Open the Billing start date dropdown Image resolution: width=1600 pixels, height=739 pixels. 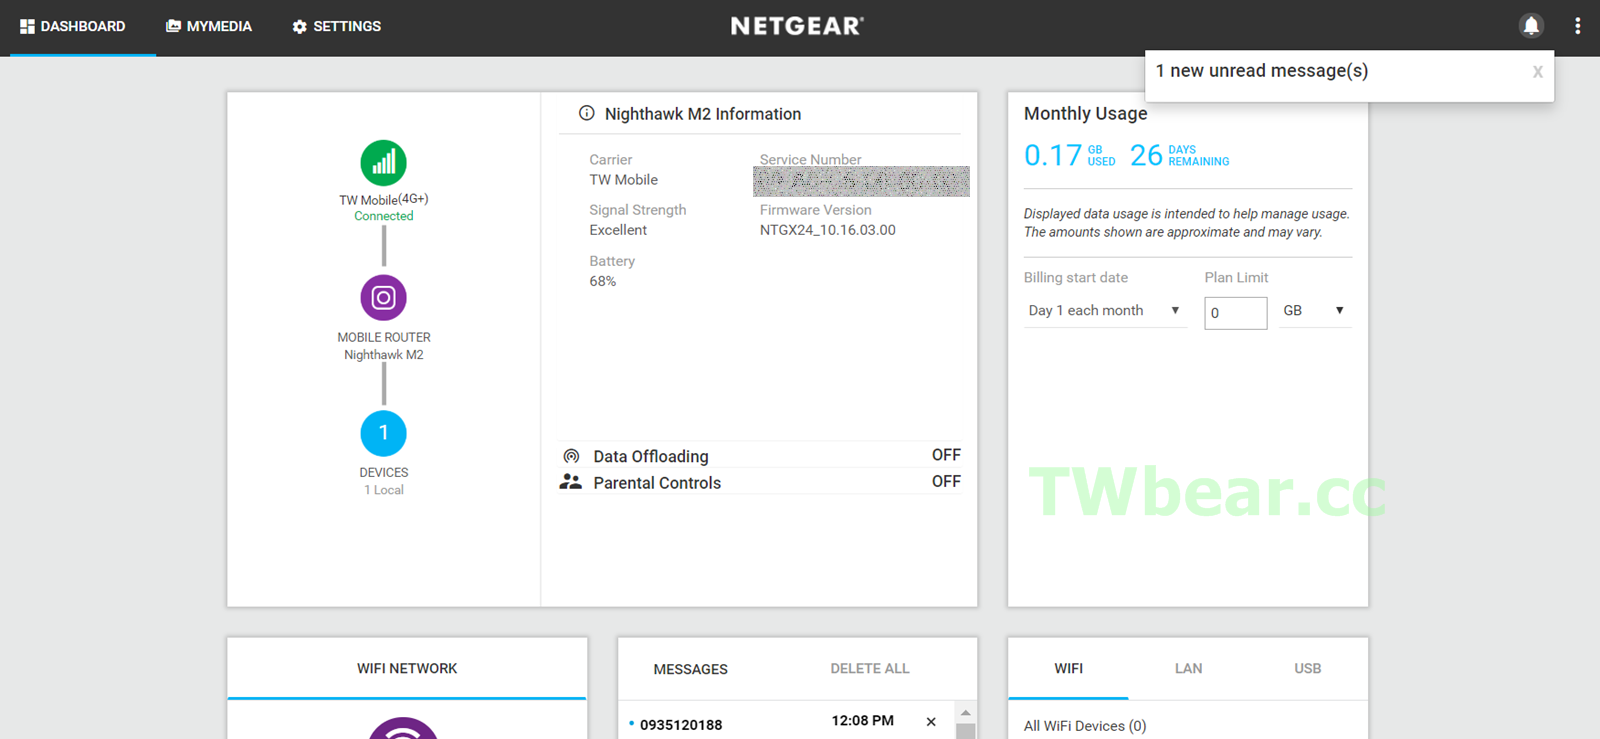1105,311
